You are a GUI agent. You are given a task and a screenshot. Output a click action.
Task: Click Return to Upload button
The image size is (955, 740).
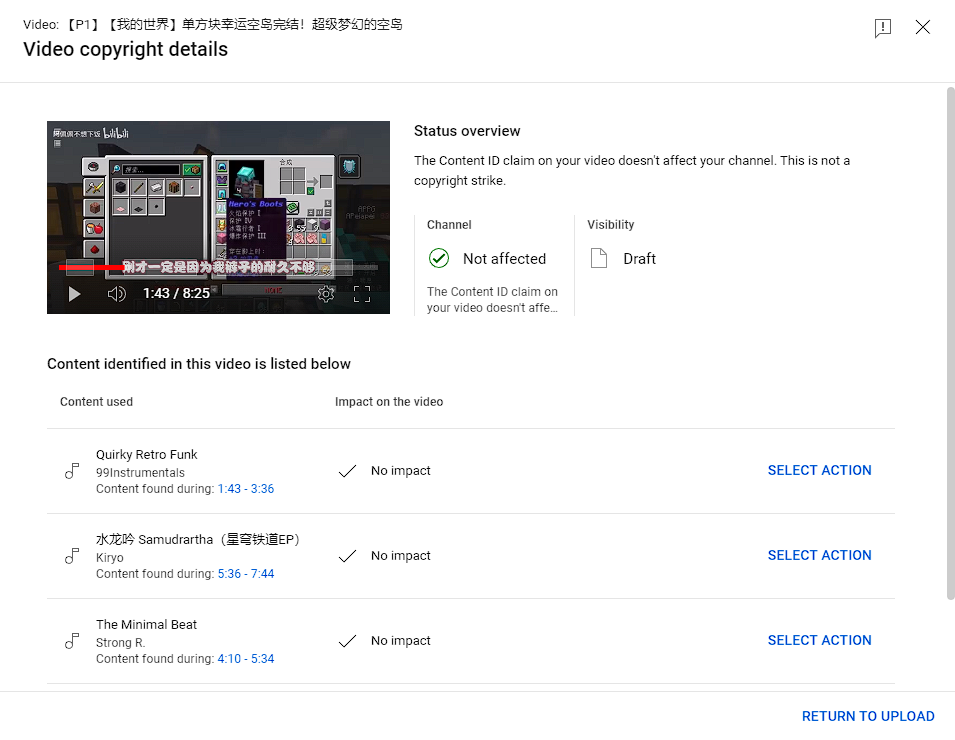pyautogui.click(x=867, y=716)
